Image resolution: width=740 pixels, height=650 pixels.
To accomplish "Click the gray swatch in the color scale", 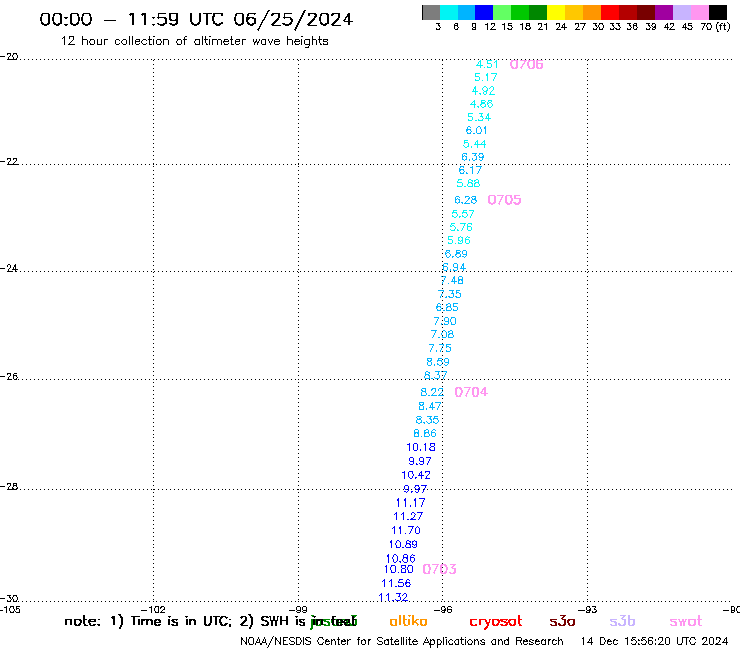I will click(431, 12).
